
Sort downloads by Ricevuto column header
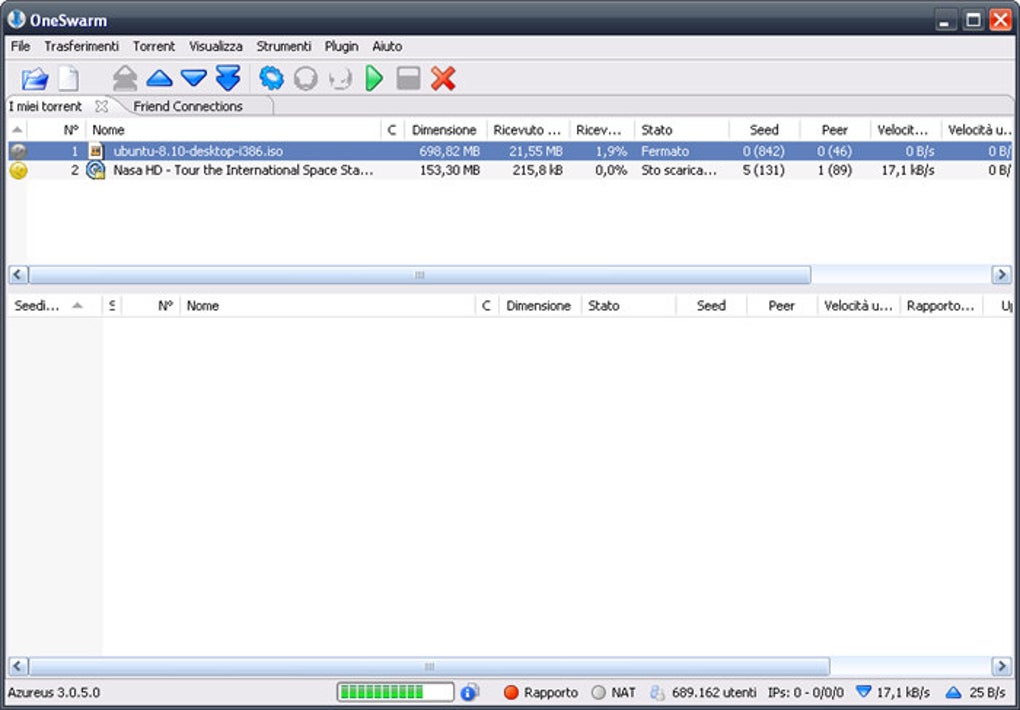point(527,130)
